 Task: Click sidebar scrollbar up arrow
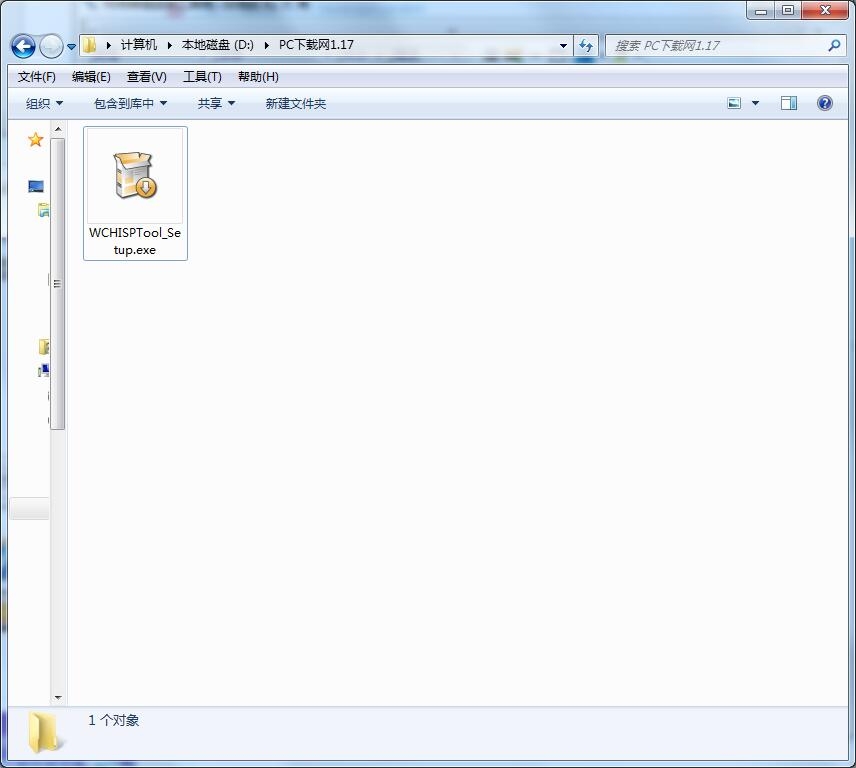tap(58, 129)
